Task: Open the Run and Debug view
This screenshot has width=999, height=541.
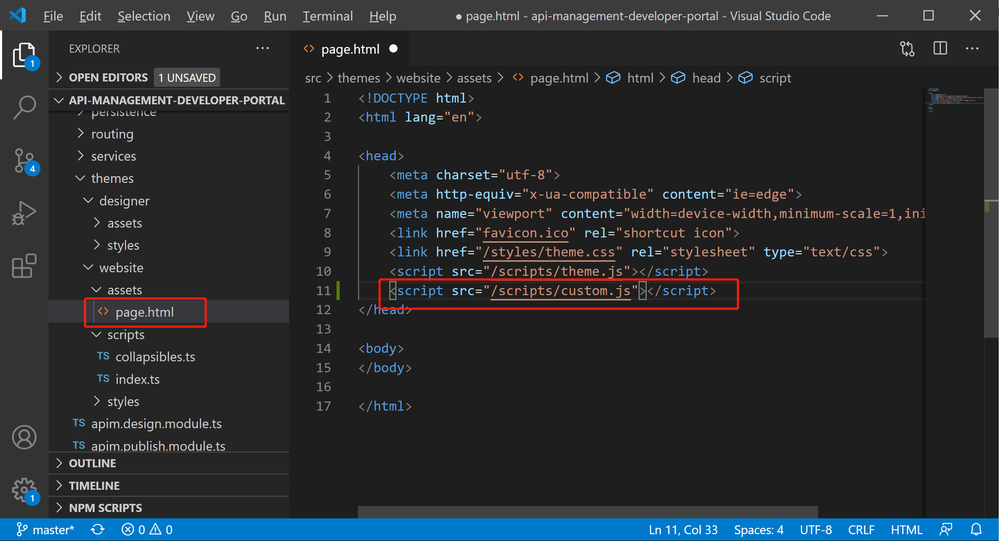Action: 24,213
